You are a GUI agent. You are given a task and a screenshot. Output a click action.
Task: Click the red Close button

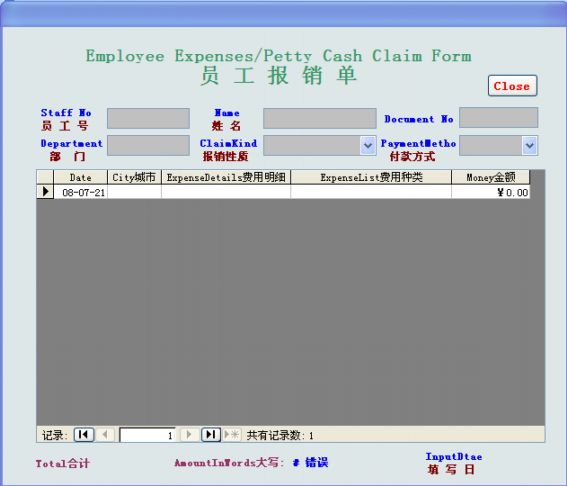pos(512,86)
